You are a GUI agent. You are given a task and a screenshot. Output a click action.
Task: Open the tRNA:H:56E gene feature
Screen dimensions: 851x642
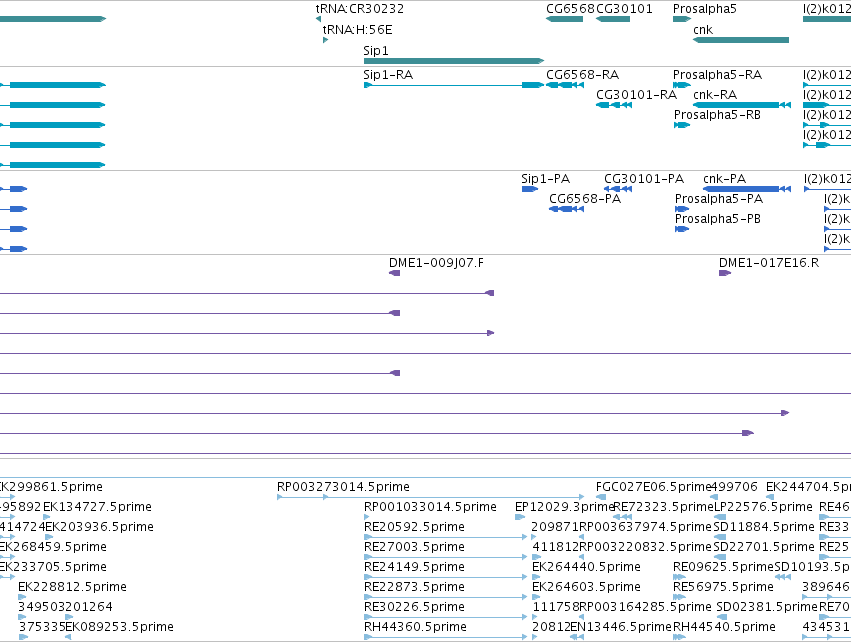(x=325, y=40)
